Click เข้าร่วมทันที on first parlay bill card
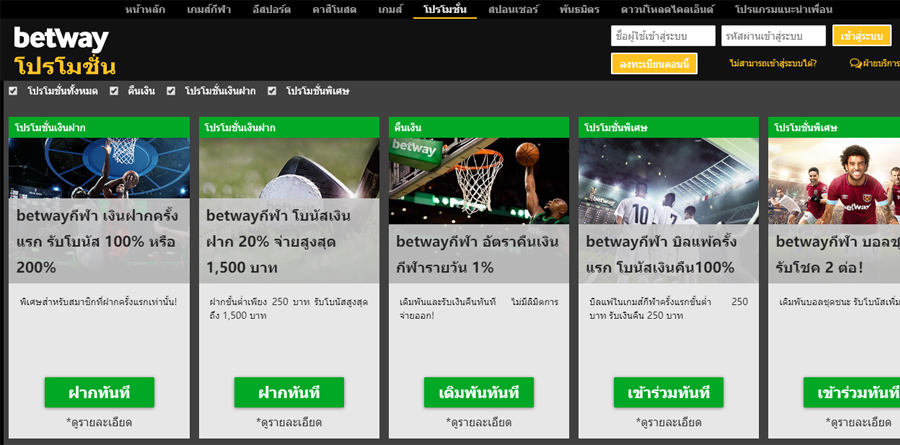 (x=668, y=393)
